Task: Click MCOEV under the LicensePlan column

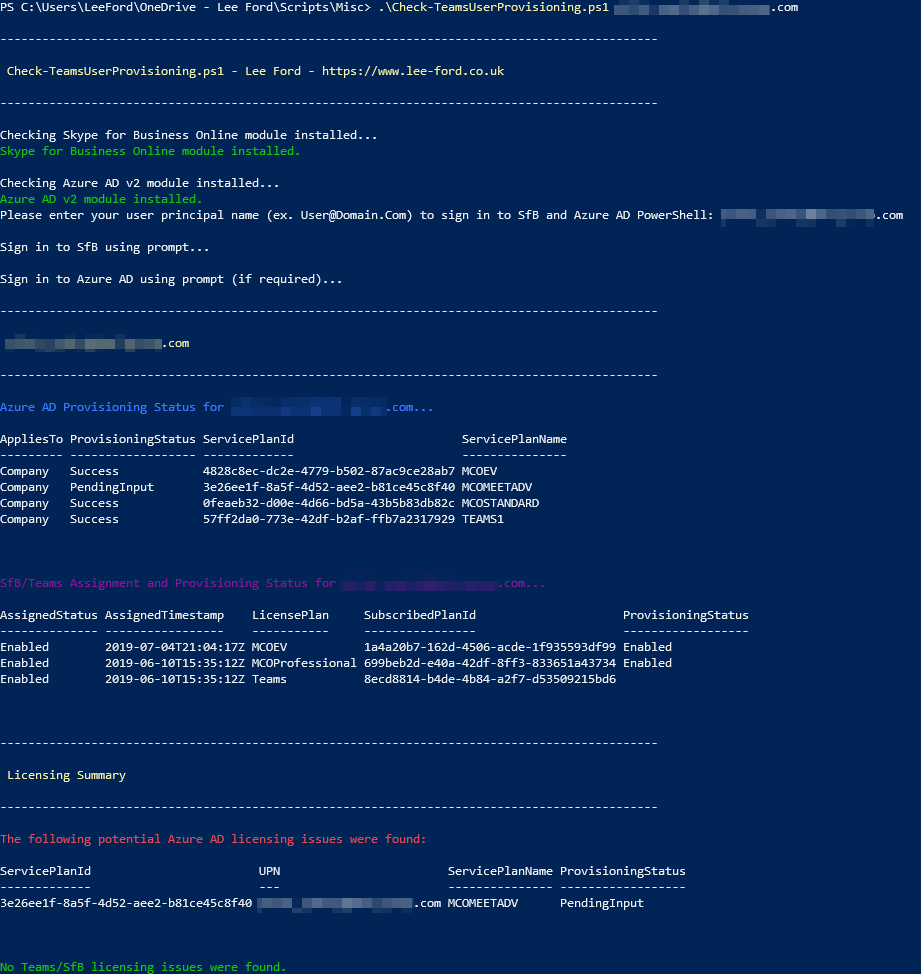Action: 269,647
